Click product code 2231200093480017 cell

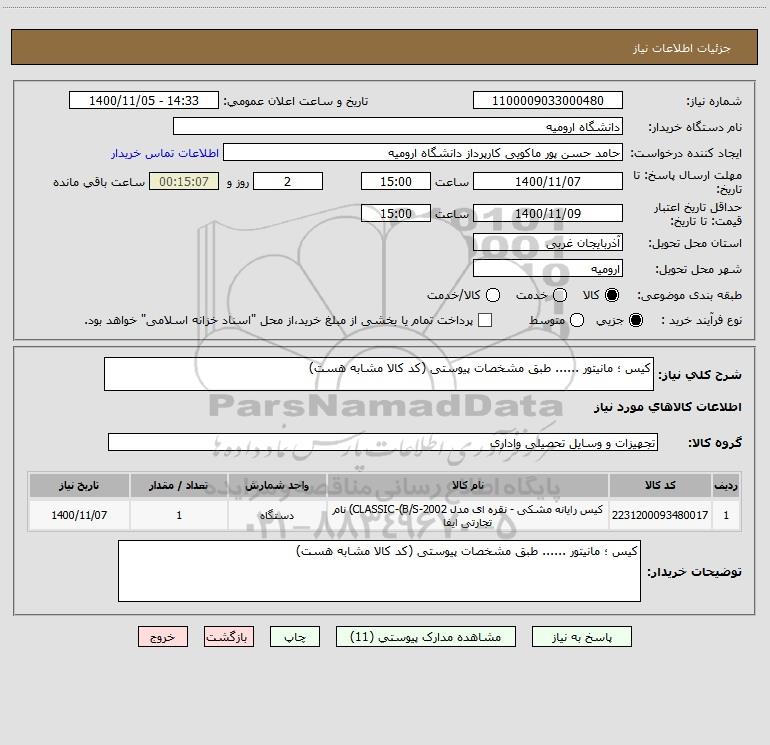click(660, 515)
